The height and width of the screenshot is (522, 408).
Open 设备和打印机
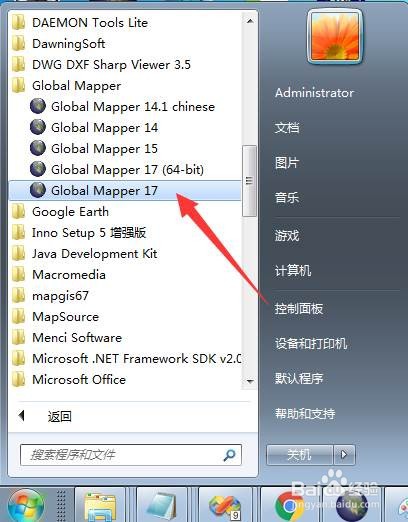coord(311,344)
